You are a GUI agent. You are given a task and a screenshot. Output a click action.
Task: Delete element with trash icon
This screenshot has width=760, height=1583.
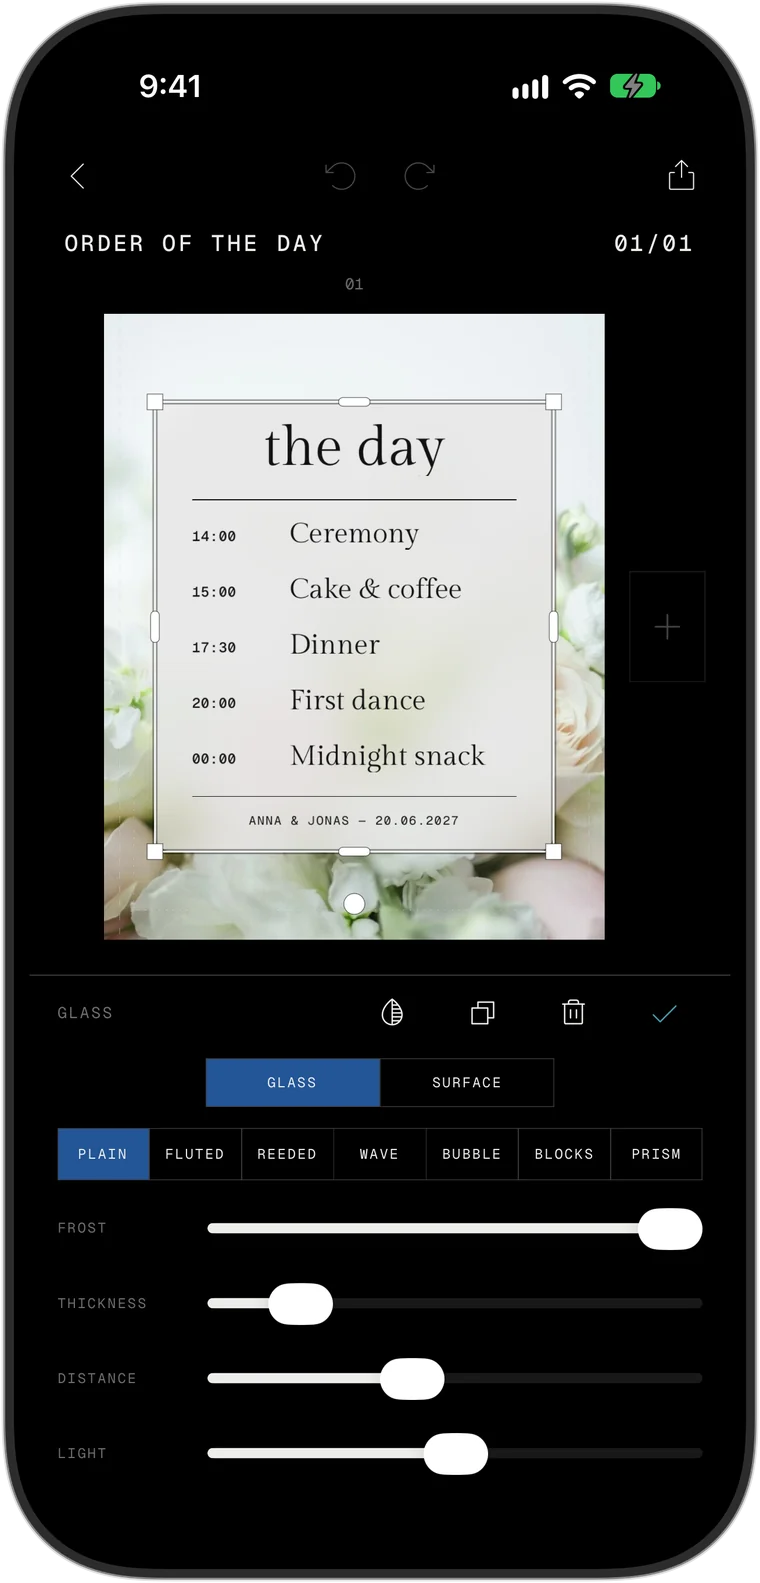click(x=573, y=1012)
